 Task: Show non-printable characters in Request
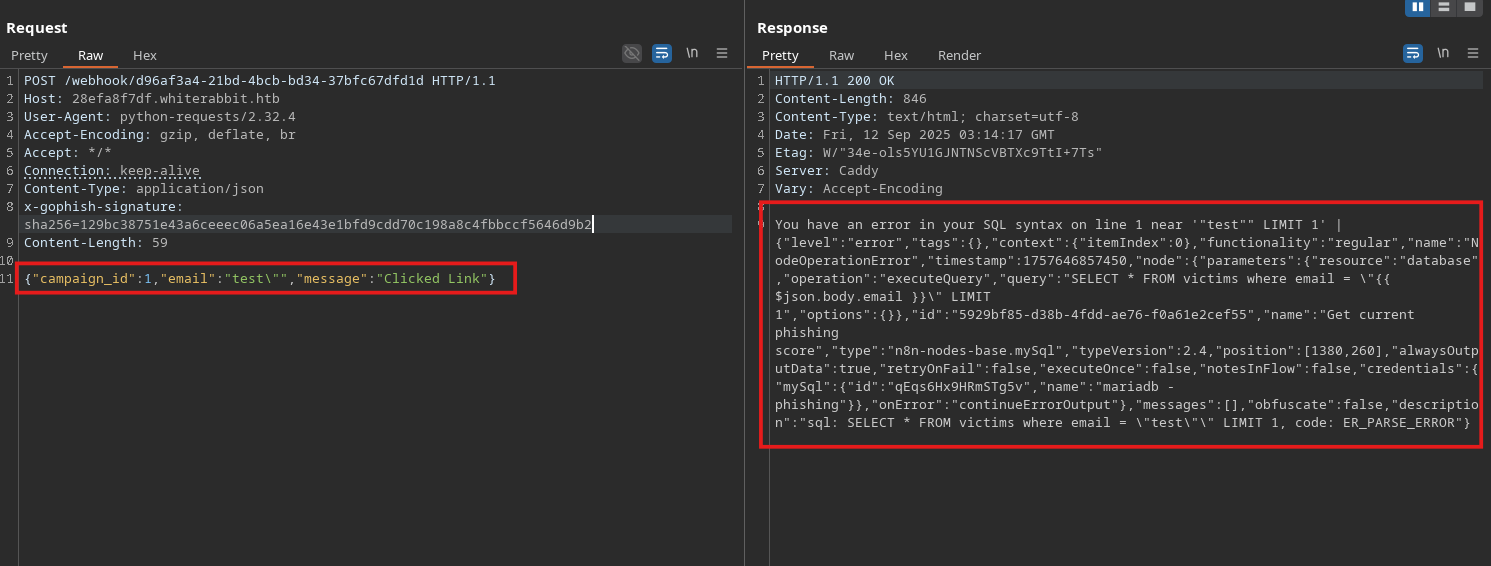pos(692,54)
